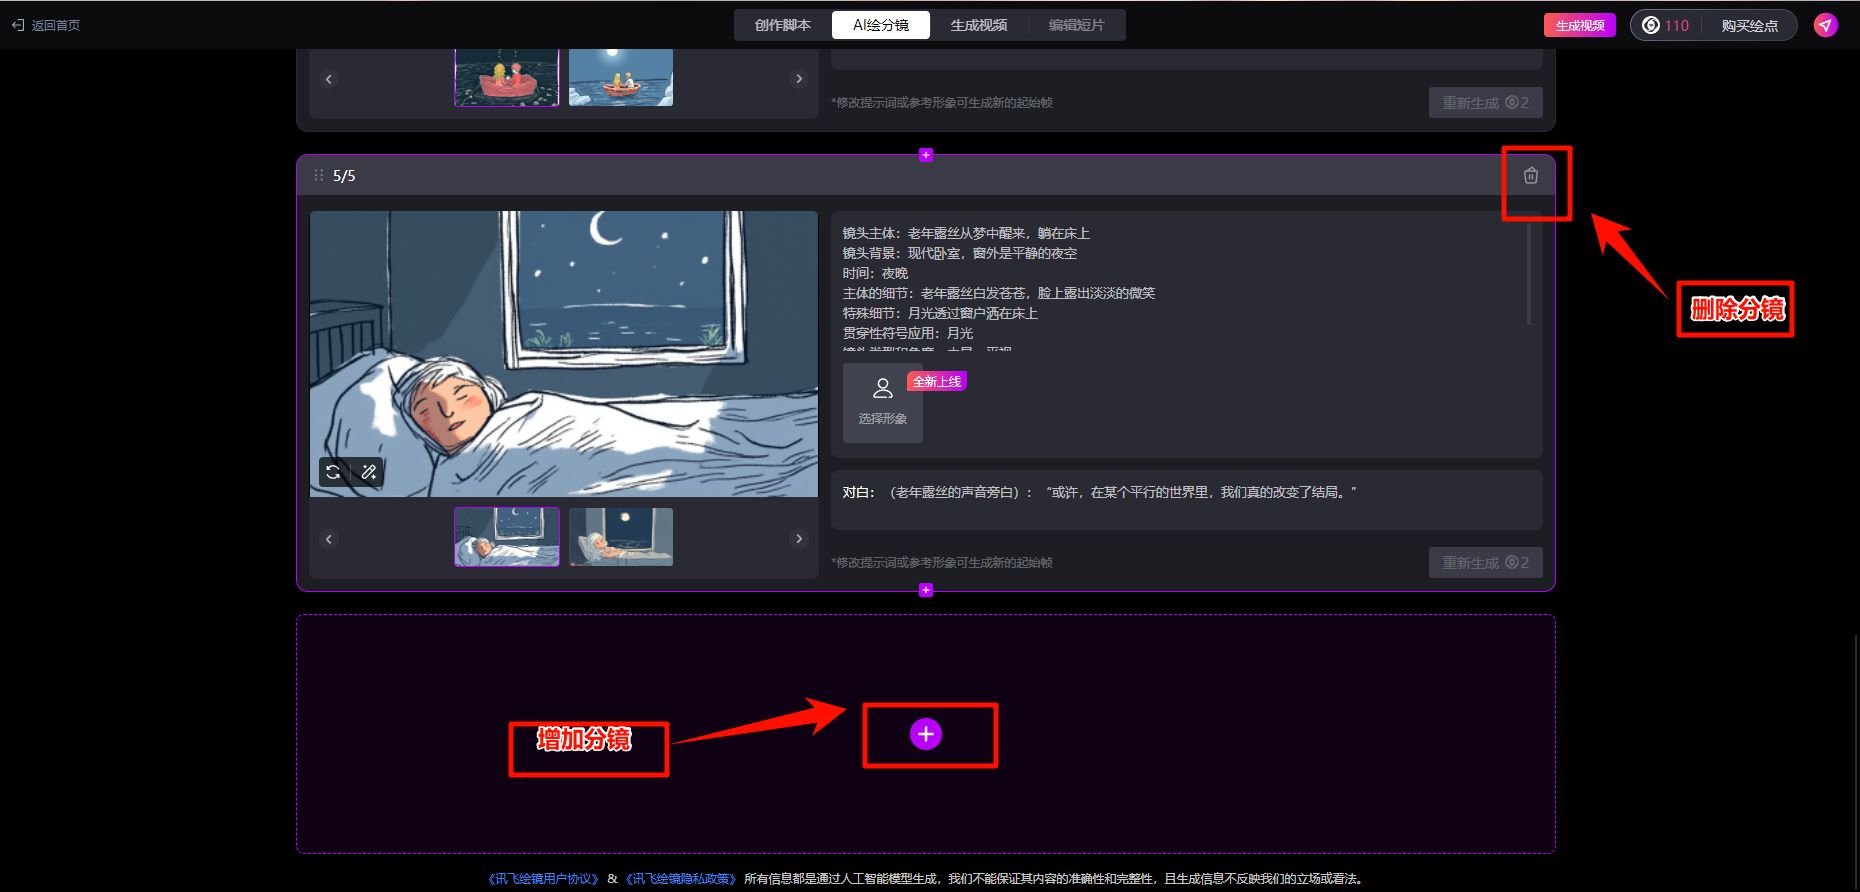1860x892 pixels.
Task: Select the first bedroom thumbnail with crescent moon
Action: pos(507,537)
